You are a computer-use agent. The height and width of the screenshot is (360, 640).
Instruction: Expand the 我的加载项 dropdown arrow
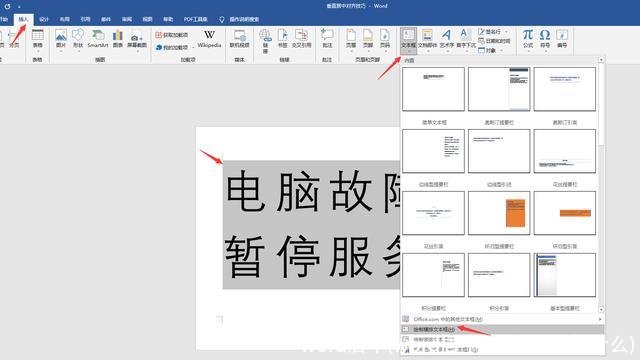coord(193,48)
